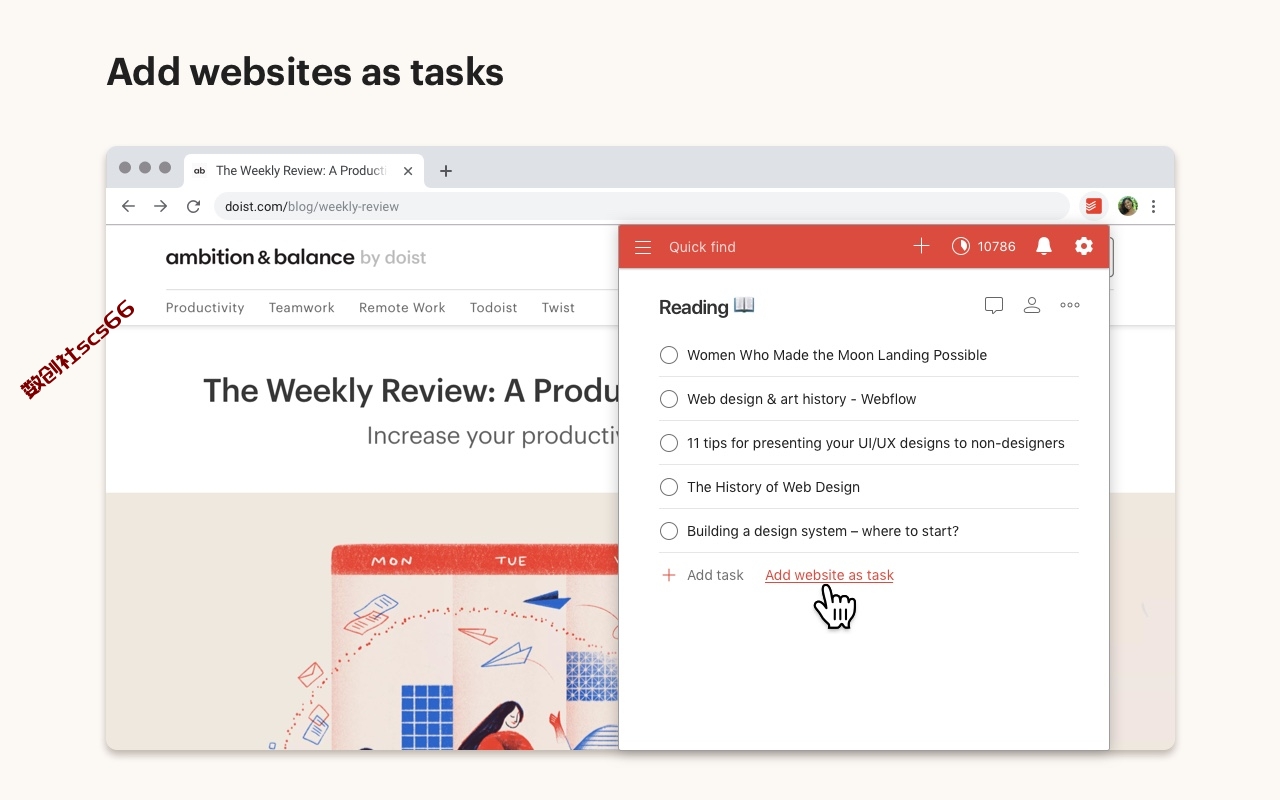Click the Add task button
Viewport: 1280px width, 800px height.
(703, 575)
